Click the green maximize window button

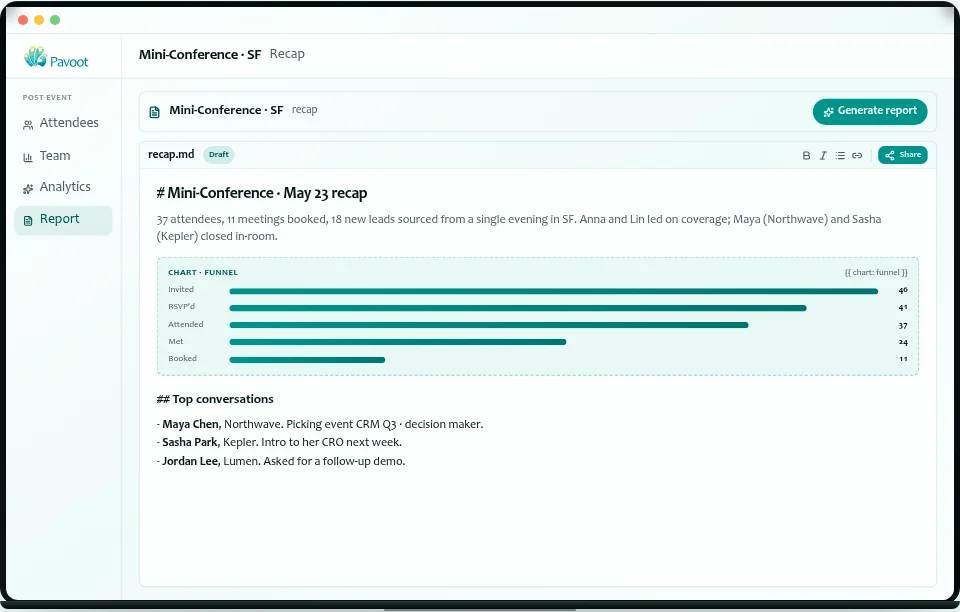(x=55, y=20)
